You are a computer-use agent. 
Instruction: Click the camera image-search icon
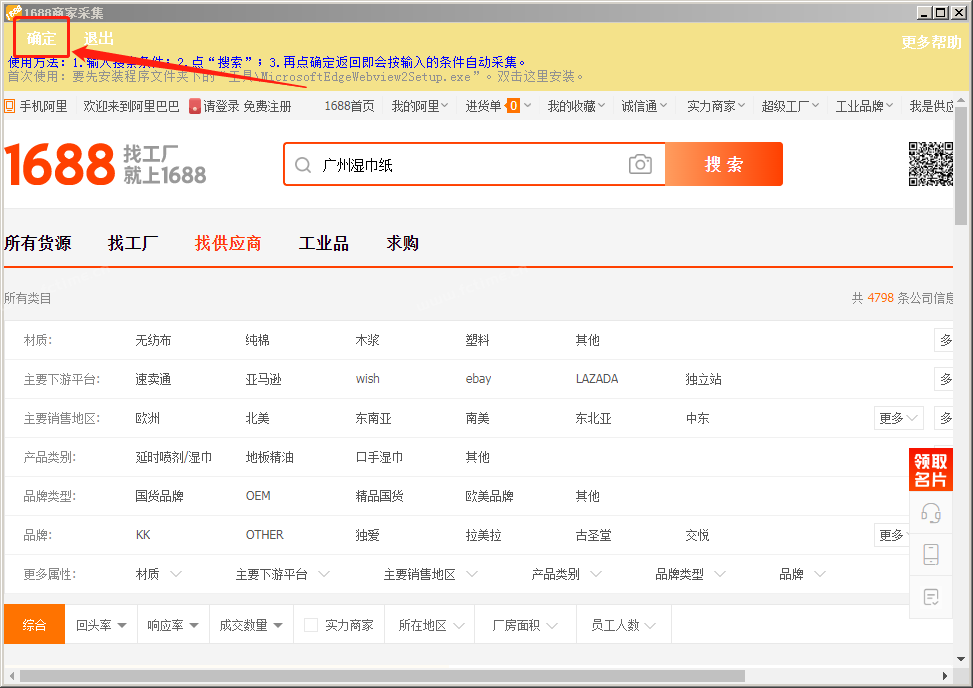[640, 164]
